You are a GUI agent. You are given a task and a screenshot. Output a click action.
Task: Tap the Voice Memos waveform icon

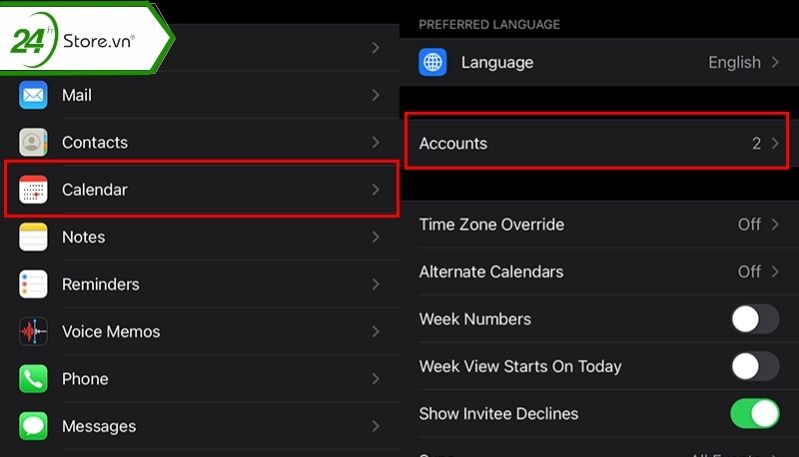click(33, 332)
